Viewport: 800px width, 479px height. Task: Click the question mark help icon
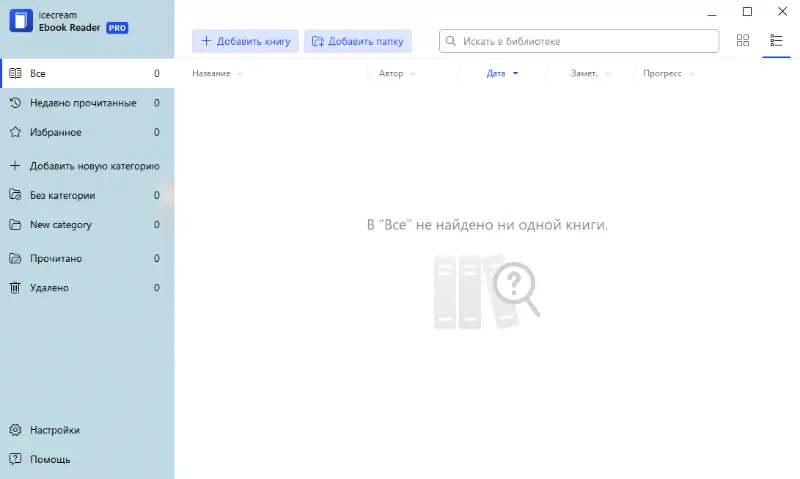pyautogui.click(x=15, y=459)
